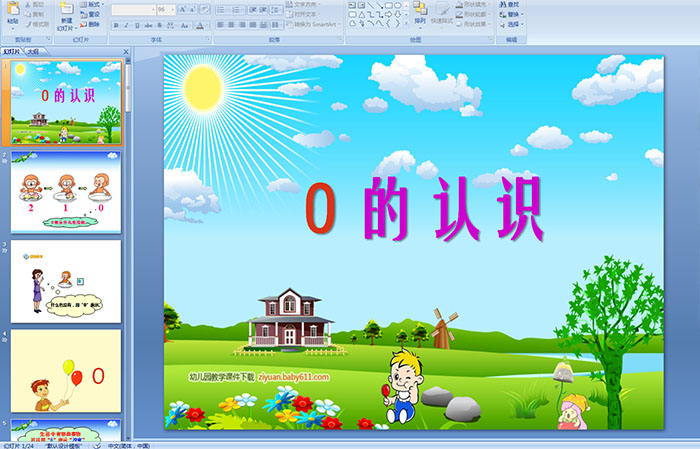
Task: Toggle the text Shadow button
Action: pyautogui.click(x=160, y=25)
